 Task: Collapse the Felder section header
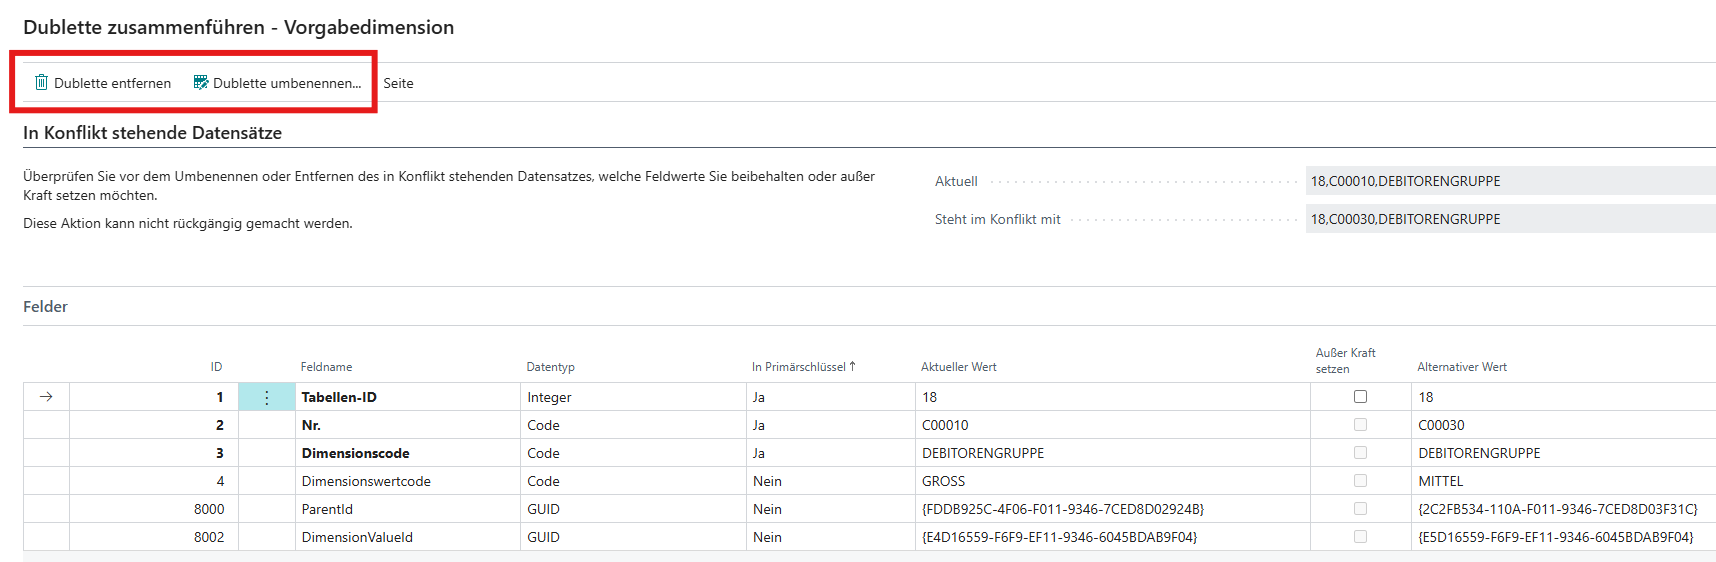[46, 307]
